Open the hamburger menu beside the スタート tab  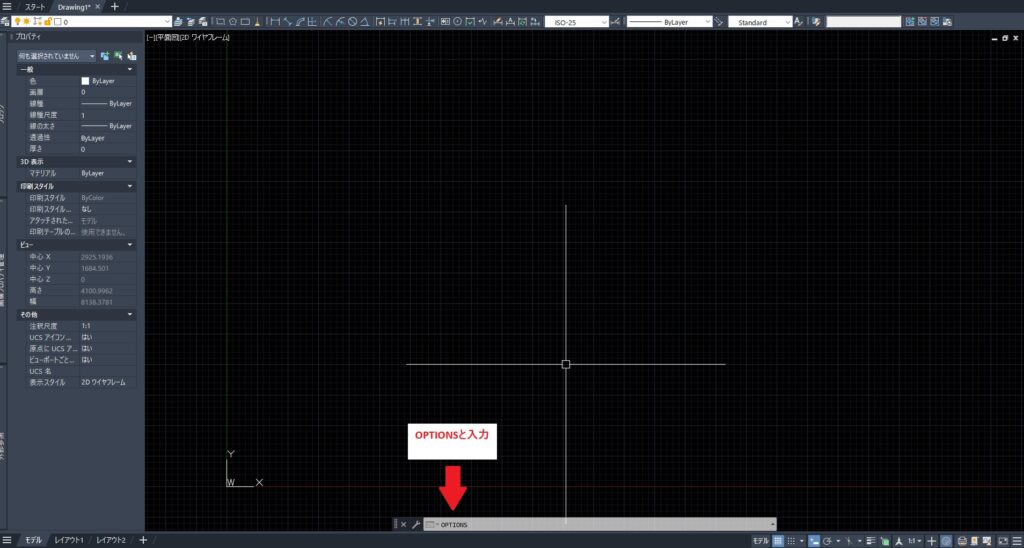[x=9, y=6]
